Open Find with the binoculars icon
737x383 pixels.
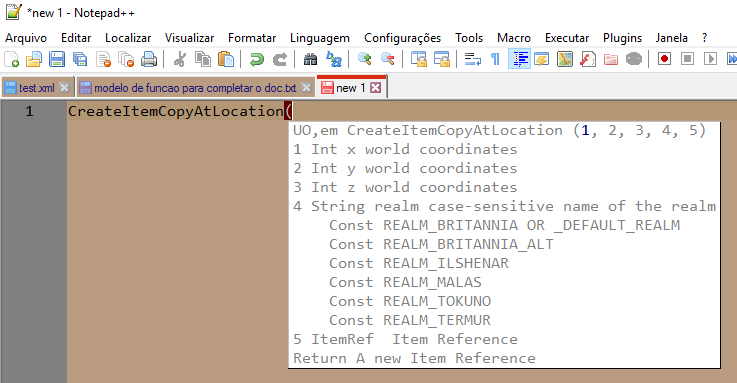(310, 59)
